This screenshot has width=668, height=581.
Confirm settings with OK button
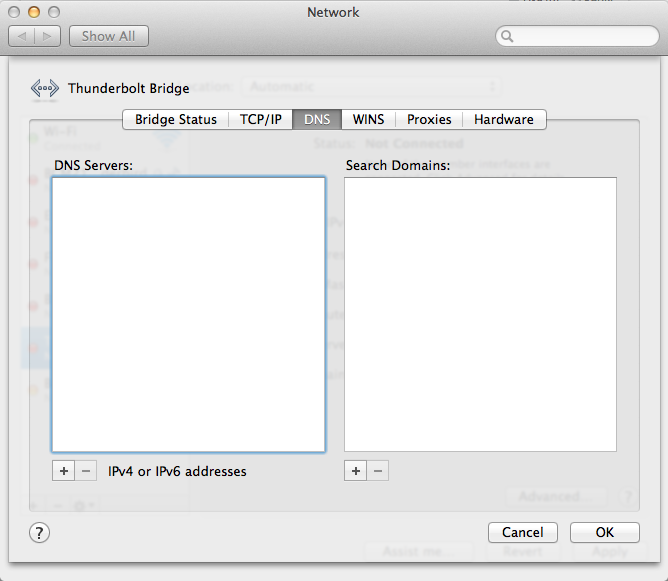point(605,532)
